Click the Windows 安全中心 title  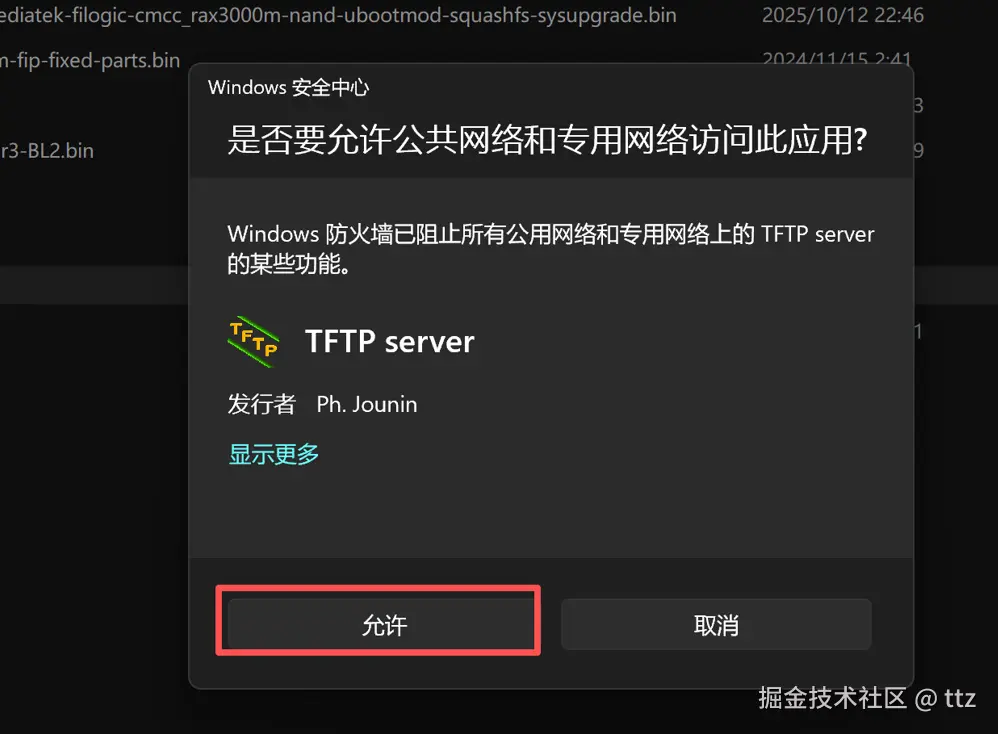tap(288, 87)
